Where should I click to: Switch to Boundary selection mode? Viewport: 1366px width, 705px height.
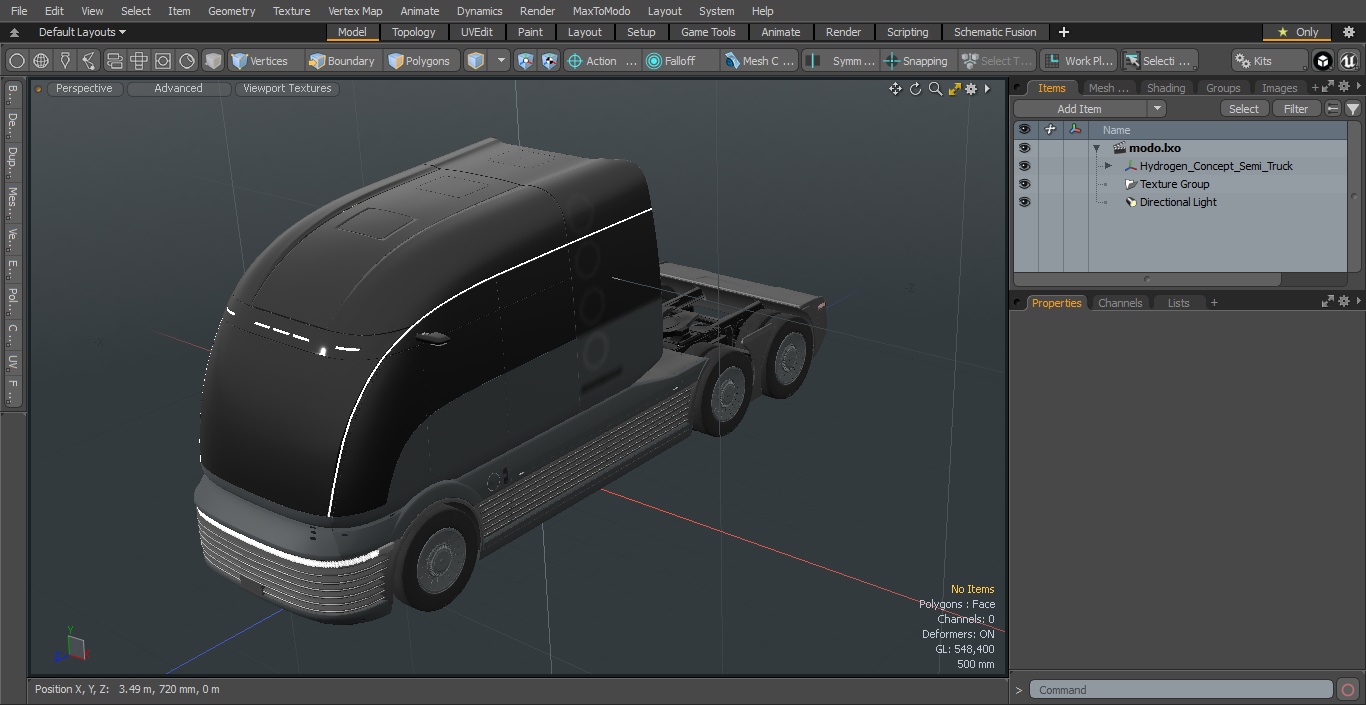342,61
